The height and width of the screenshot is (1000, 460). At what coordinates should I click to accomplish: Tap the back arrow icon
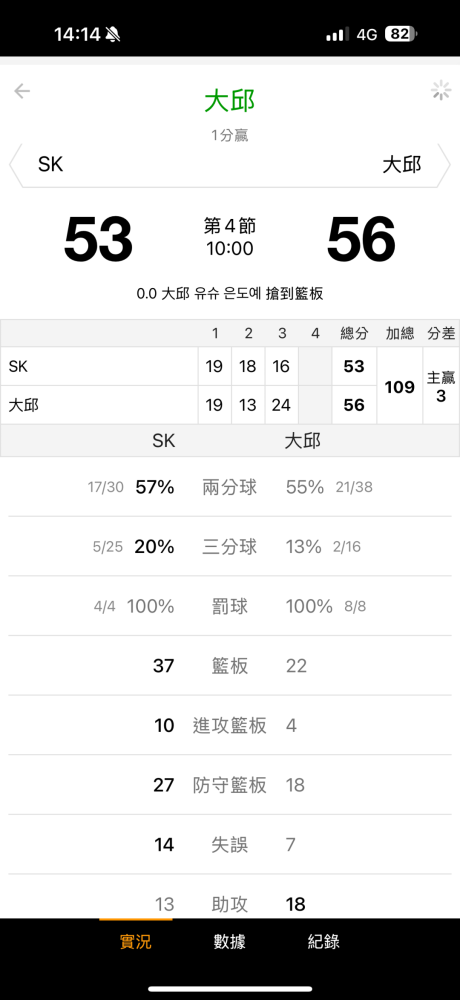tap(22, 91)
